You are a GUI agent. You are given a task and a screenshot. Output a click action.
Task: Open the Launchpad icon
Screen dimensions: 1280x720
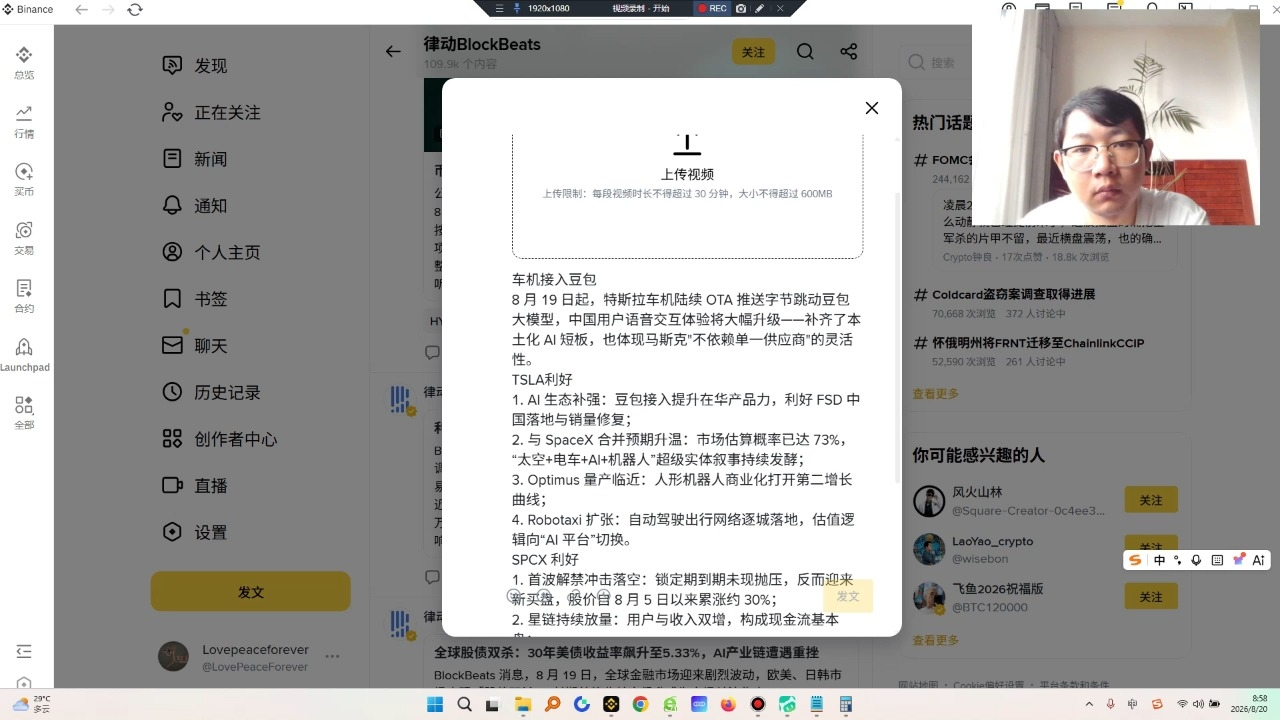click(24, 355)
